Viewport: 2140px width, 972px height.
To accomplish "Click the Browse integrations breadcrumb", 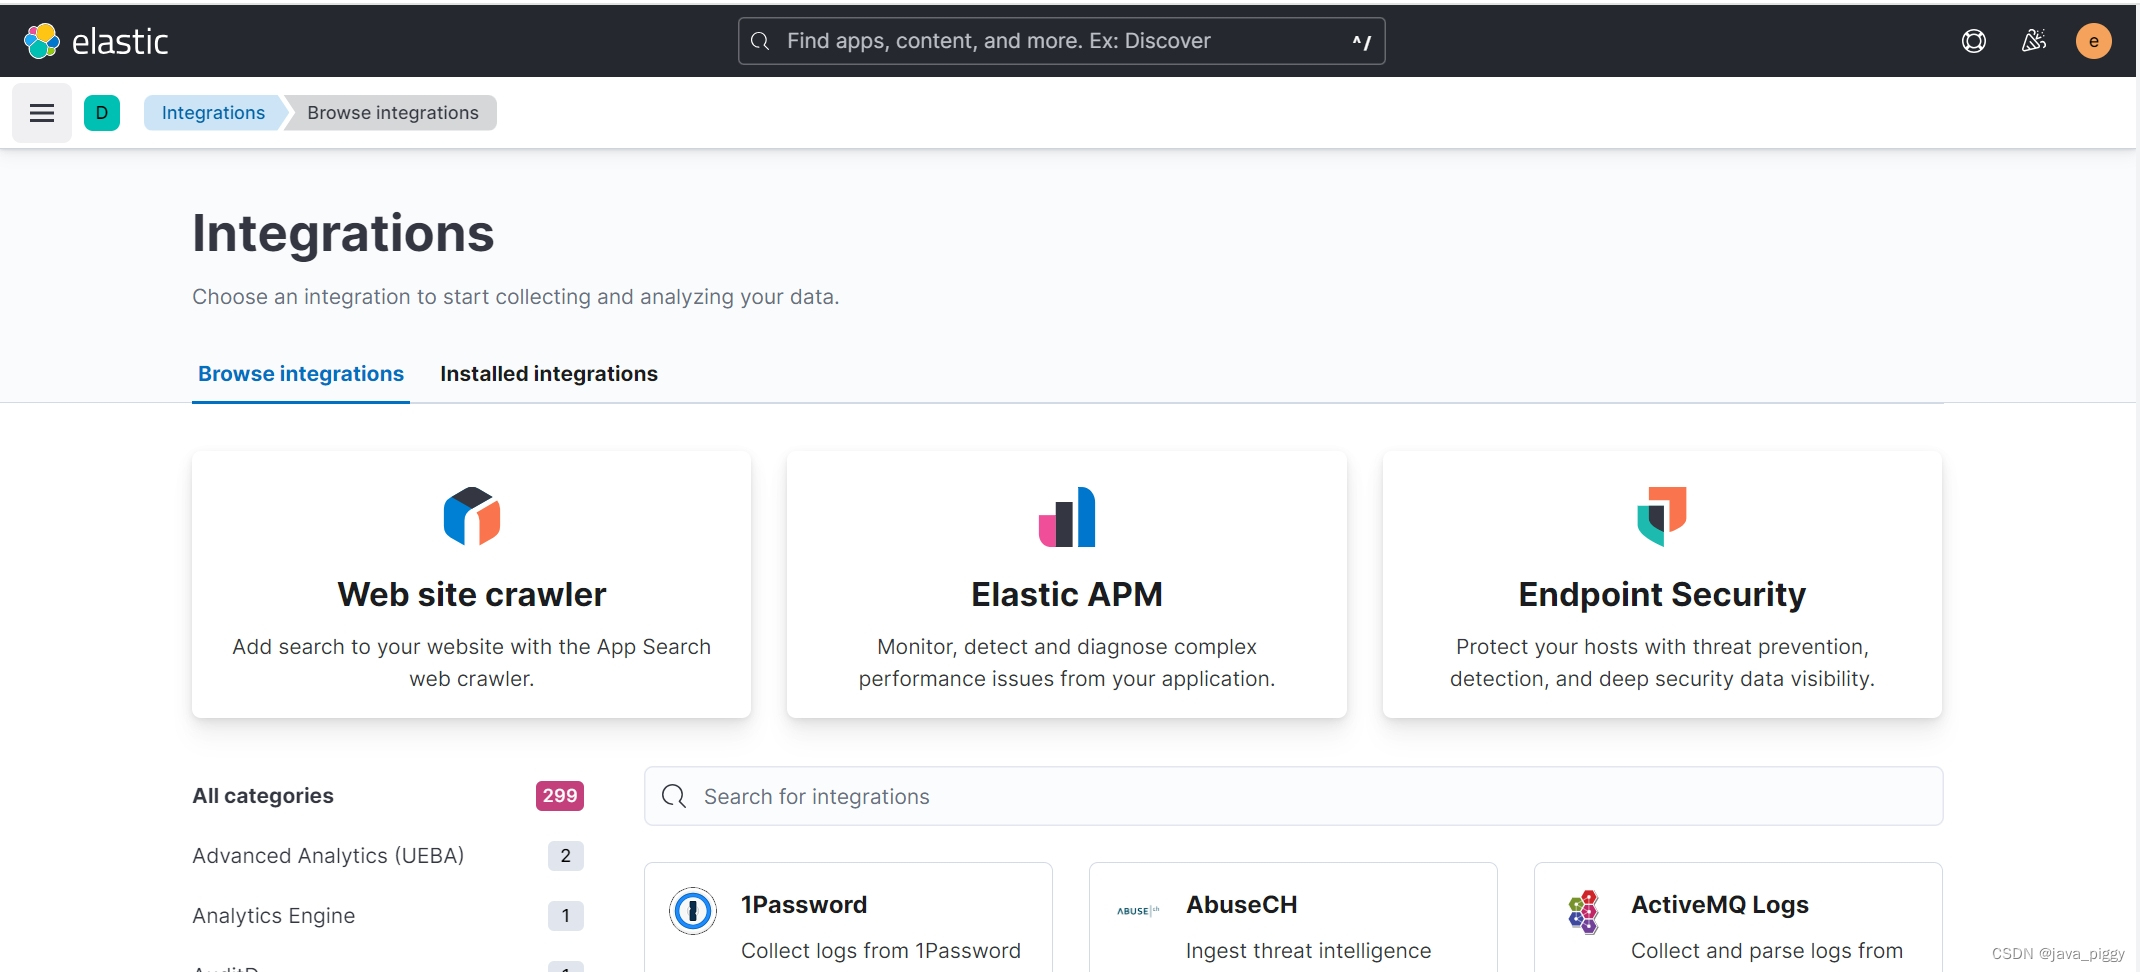I will pos(393,113).
